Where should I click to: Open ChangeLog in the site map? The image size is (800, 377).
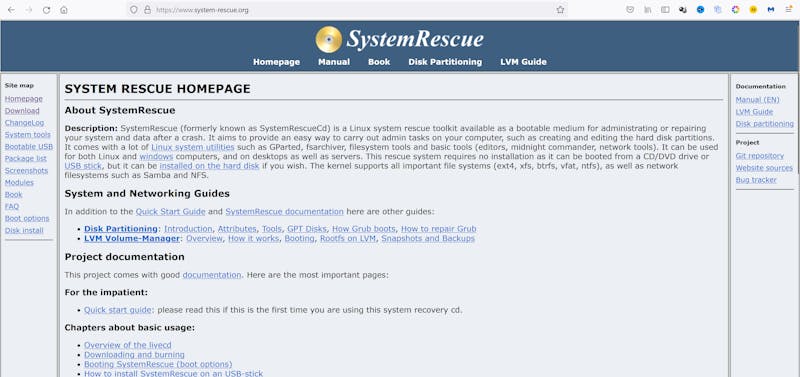[24, 123]
